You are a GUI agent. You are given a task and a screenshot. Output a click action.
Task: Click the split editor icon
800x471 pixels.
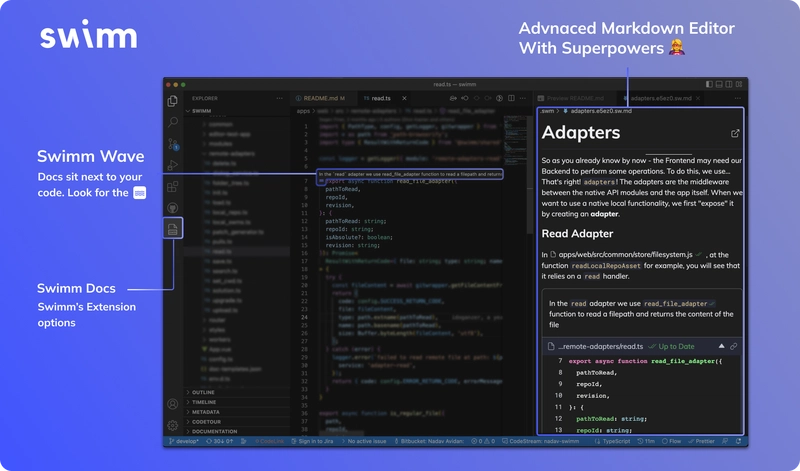click(511, 98)
